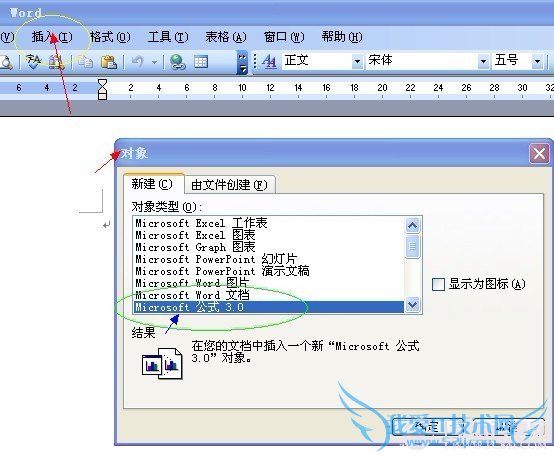
Task: Click the Insert Table grid icon
Action: [x=201, y=62]
